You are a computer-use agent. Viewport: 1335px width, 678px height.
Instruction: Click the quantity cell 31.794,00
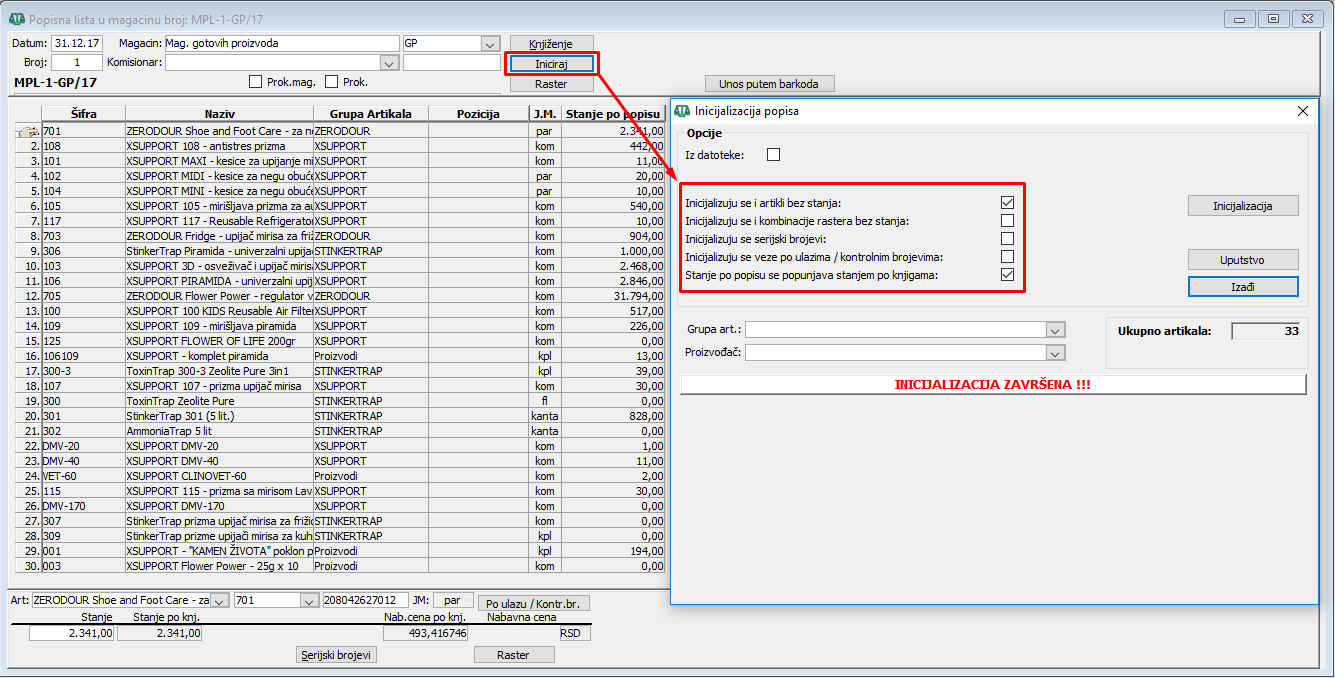click(613, 296)
